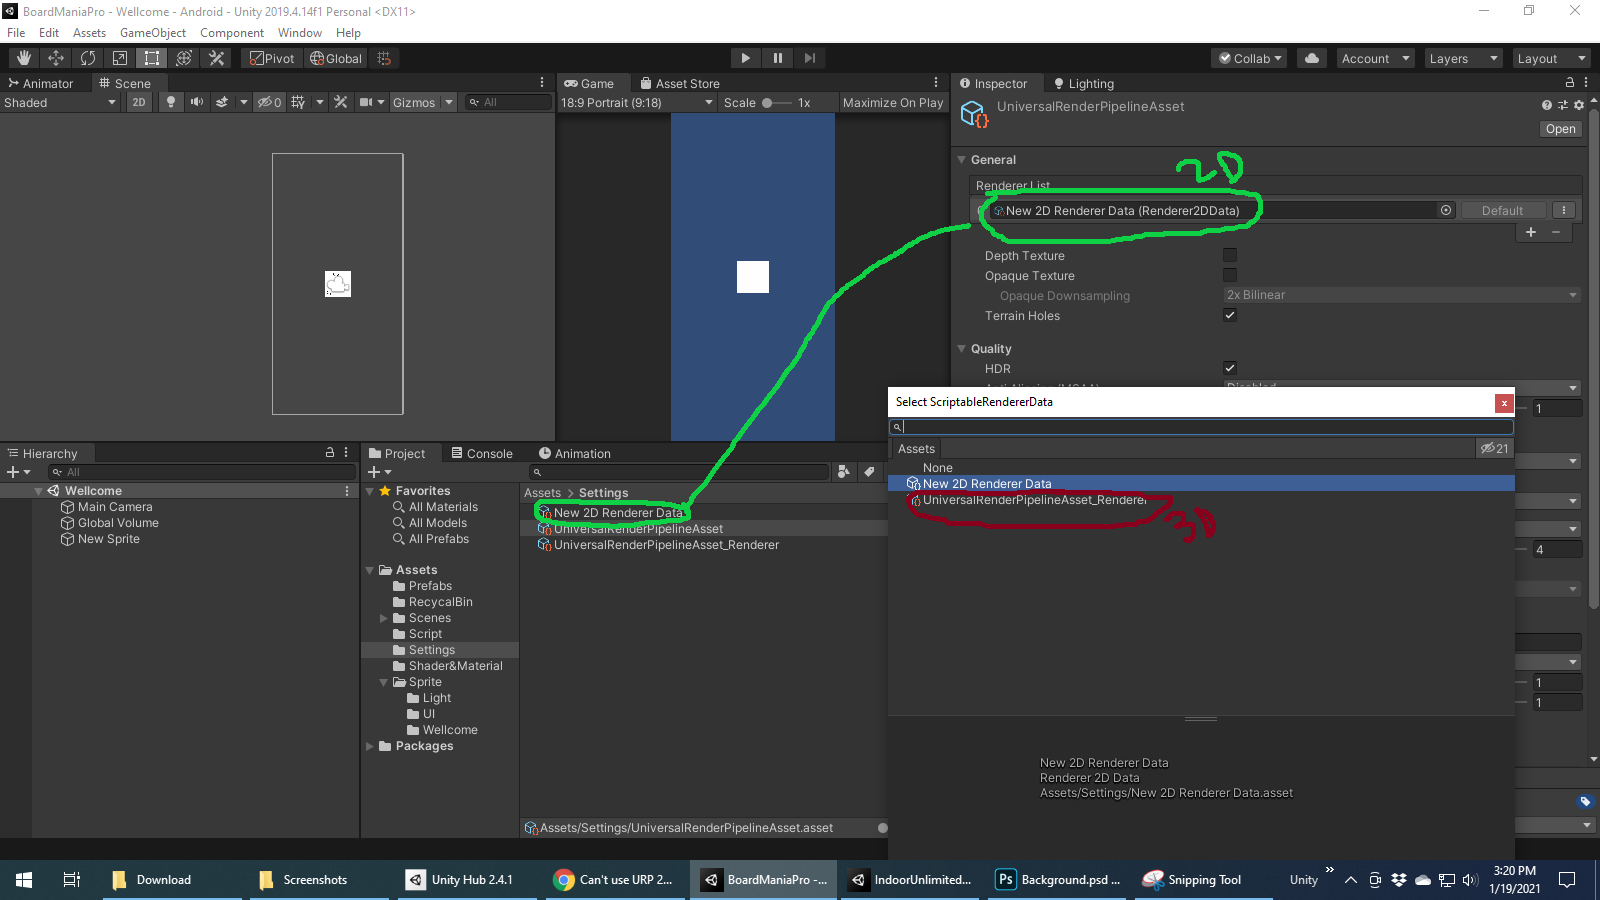Switch to the Console tab
Image resolution: width=1600 pixels, height=900 pixels.
tap(481, 453)
